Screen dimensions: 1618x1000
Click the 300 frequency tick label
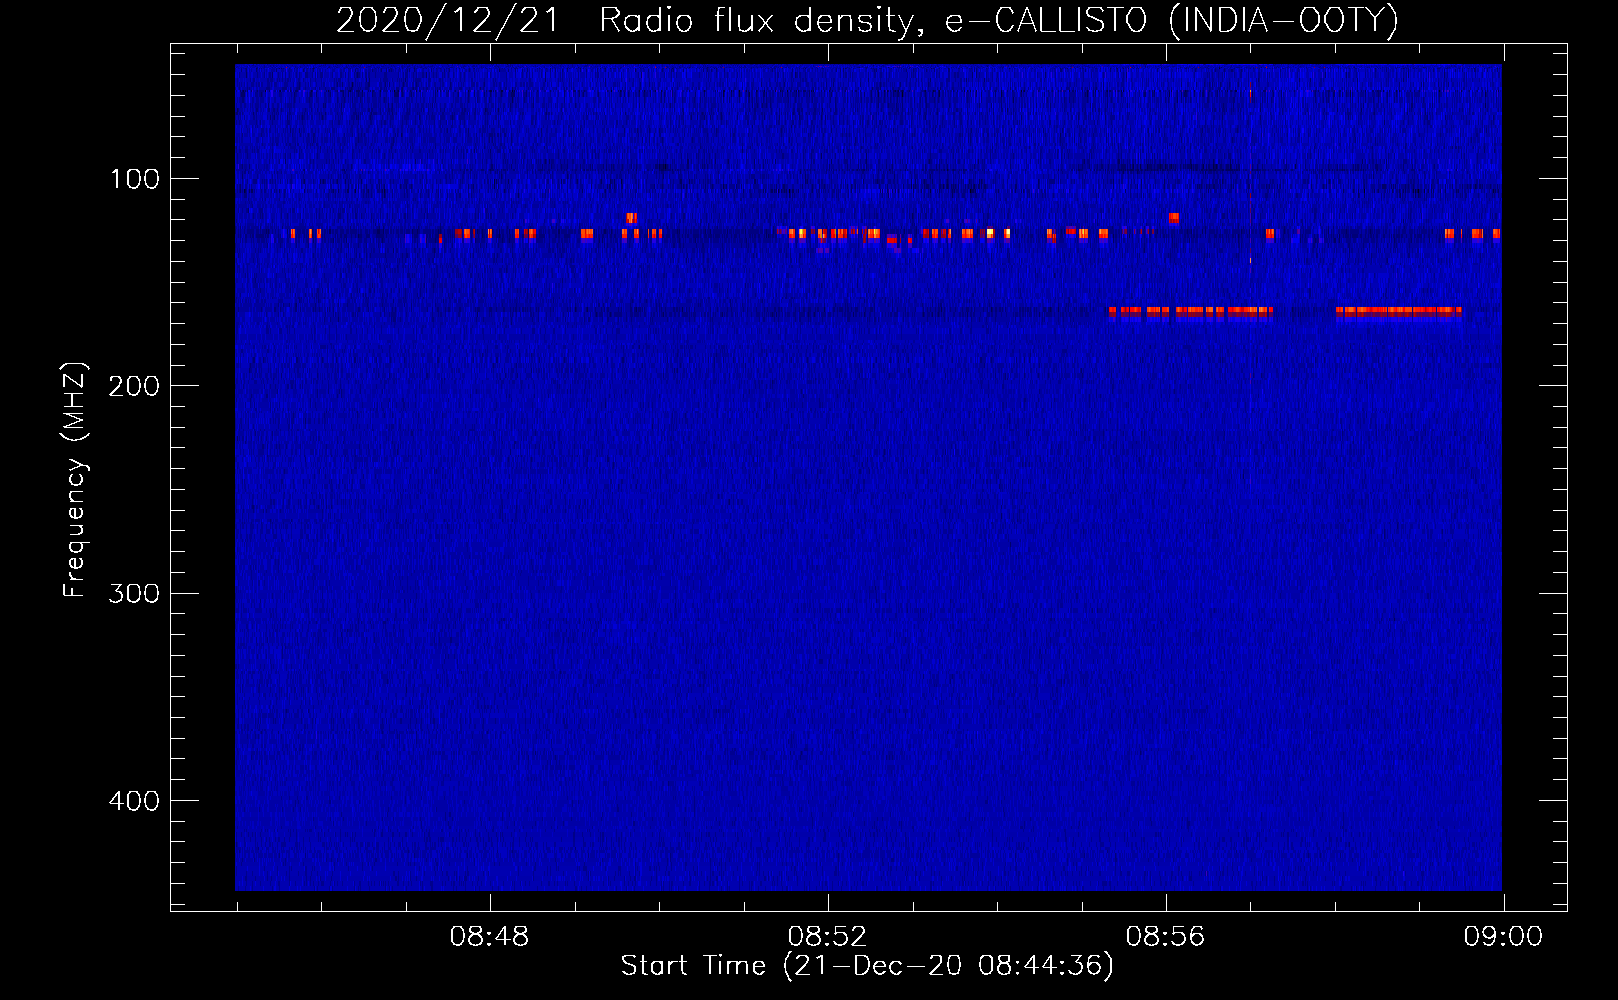[x=134, y=593]
